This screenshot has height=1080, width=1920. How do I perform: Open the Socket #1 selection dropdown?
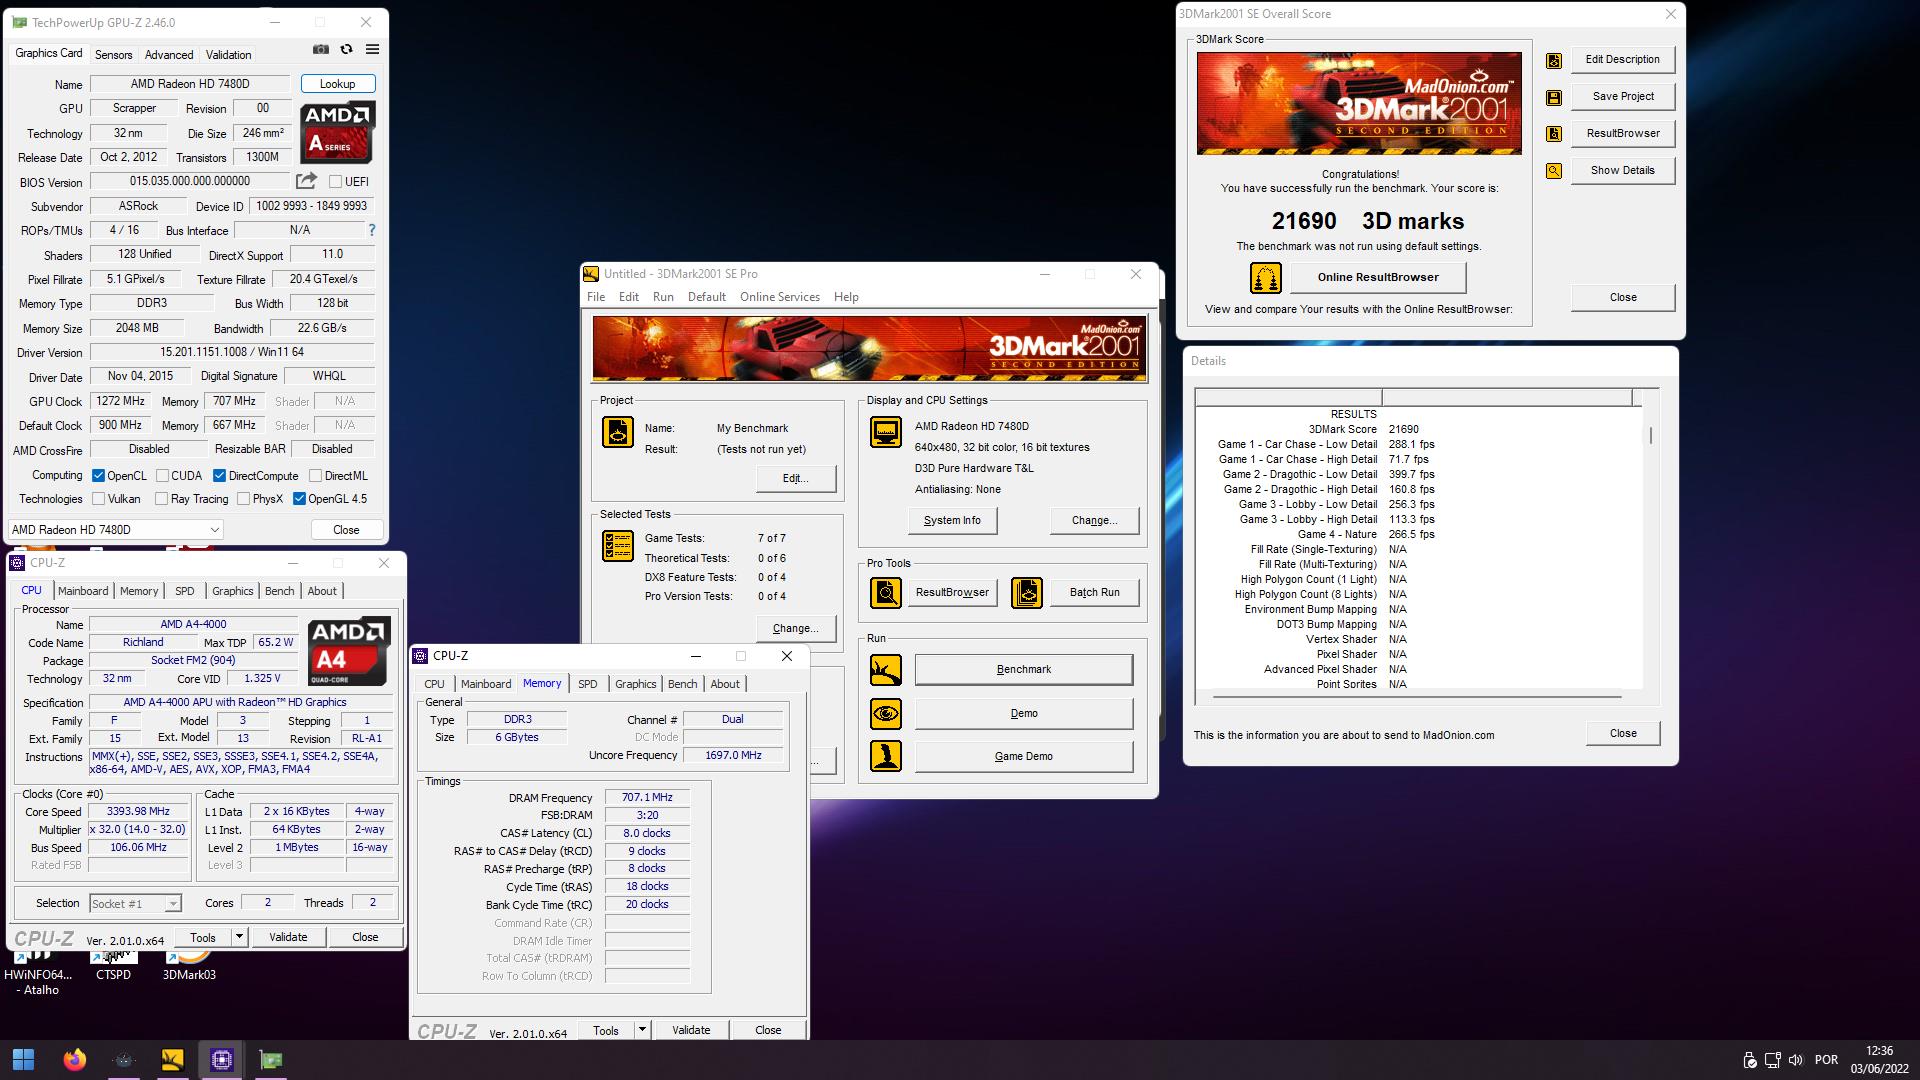[x=135, y=904]
